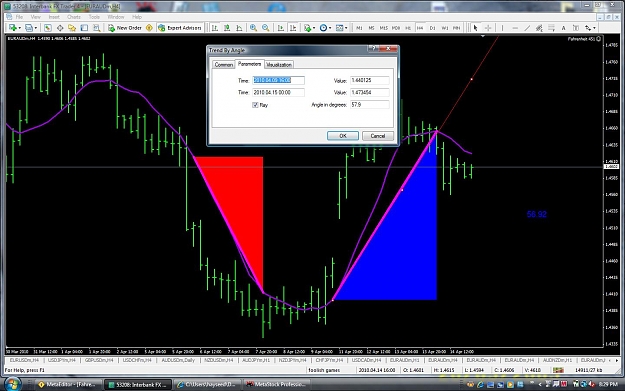Open the File menu

[19, 17]
